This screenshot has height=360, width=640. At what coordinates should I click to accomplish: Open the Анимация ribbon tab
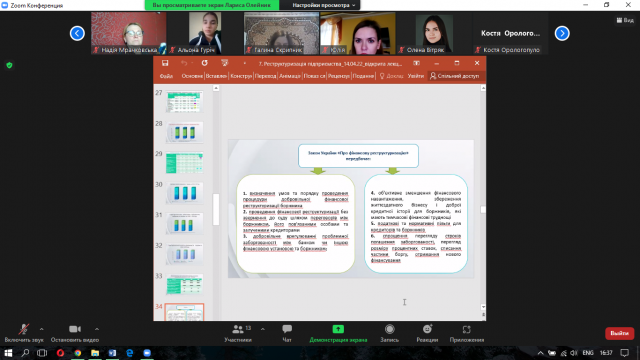tap(290, 76)
